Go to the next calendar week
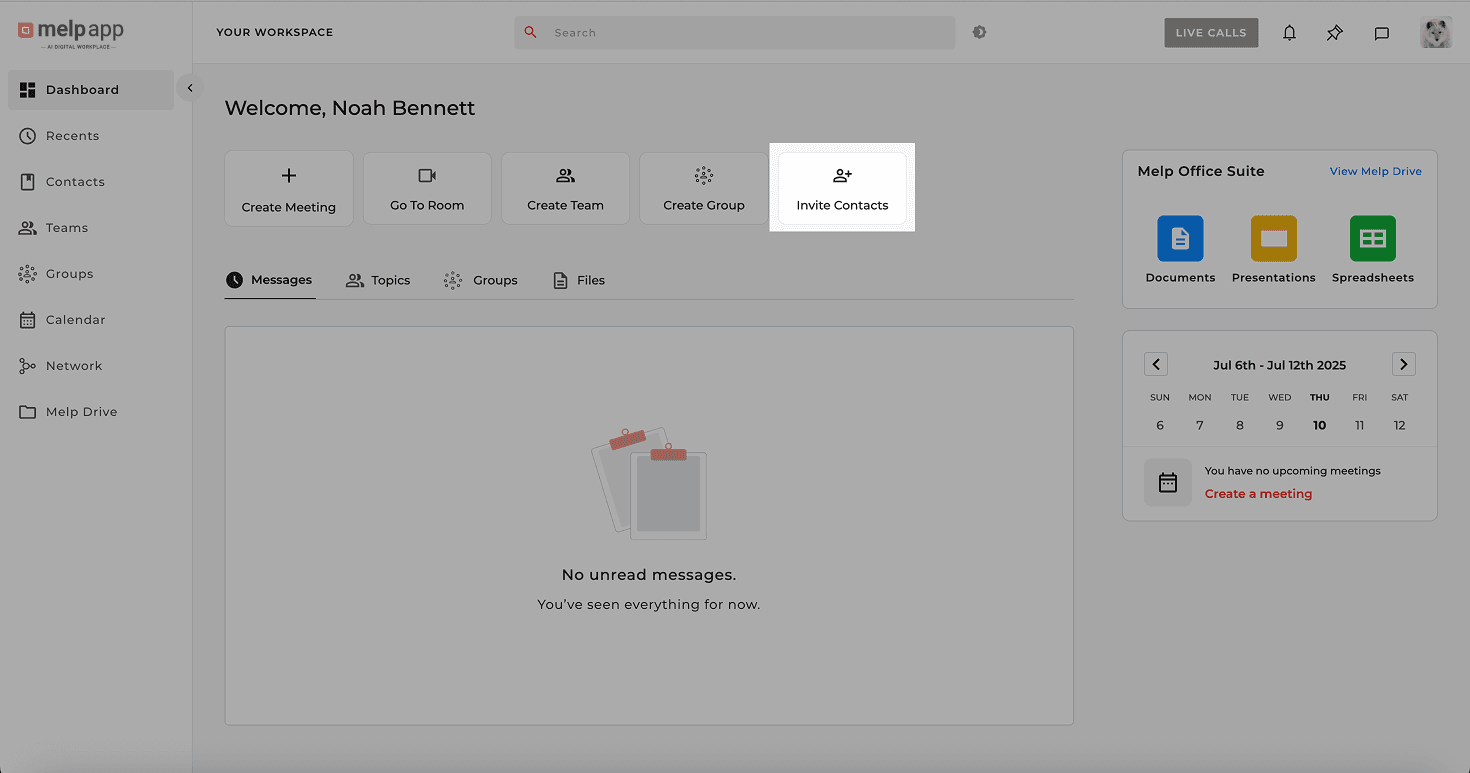 (1403, 364)
